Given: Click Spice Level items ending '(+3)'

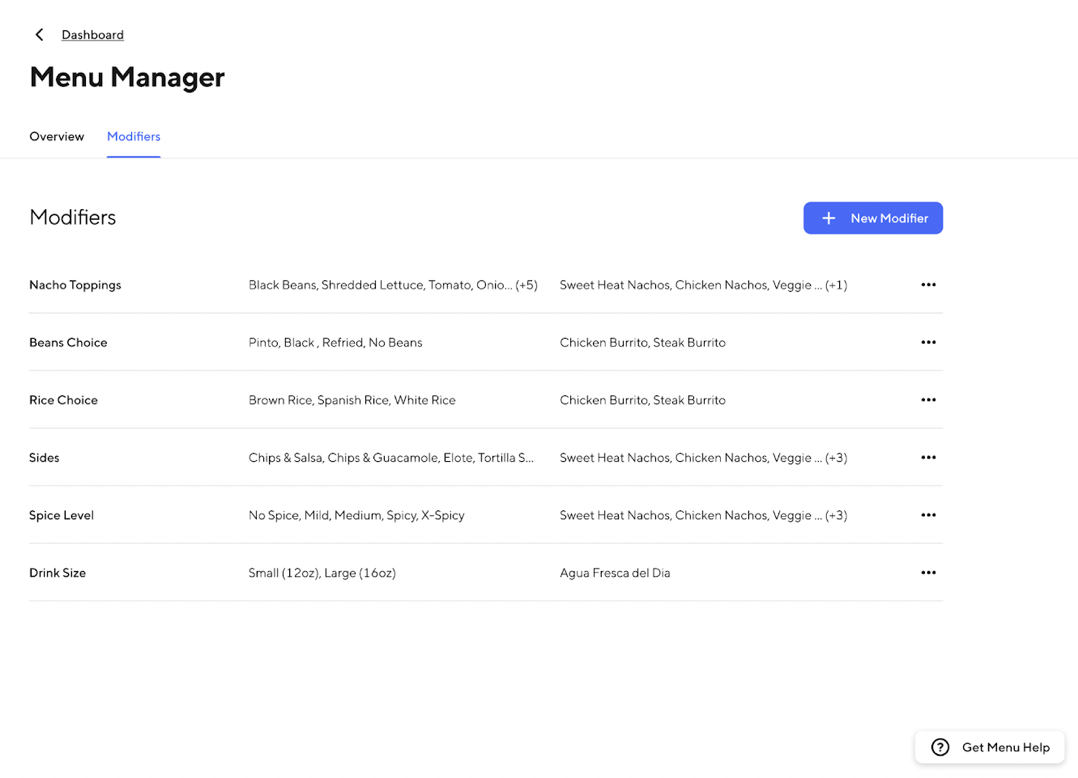Looking at the screenshot, I should pos(703,515).
